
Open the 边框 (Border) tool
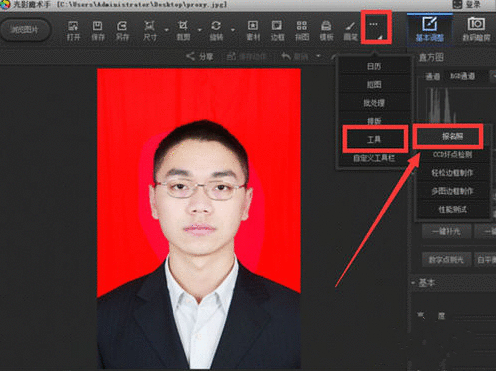(x=277, y=31)
